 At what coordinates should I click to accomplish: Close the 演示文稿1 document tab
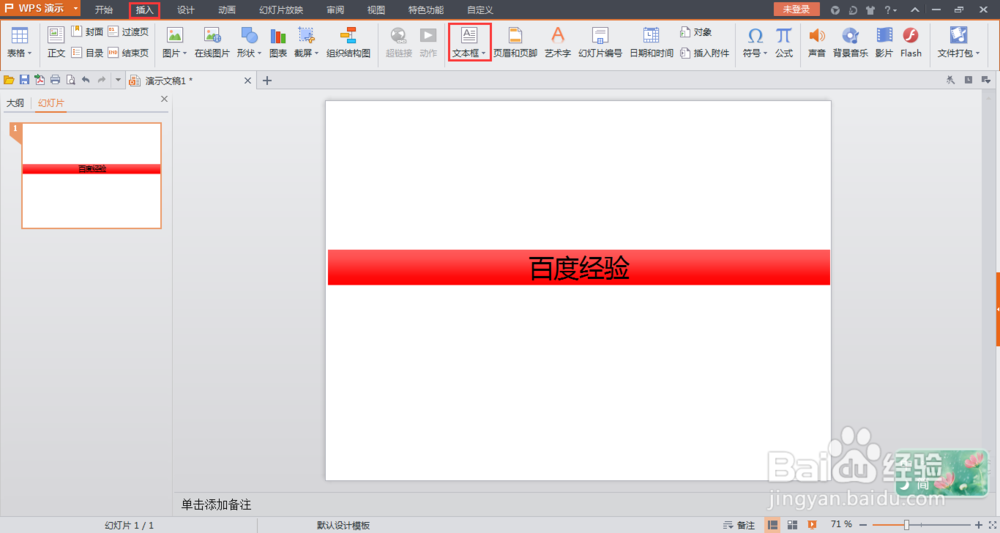coord(247,80)
